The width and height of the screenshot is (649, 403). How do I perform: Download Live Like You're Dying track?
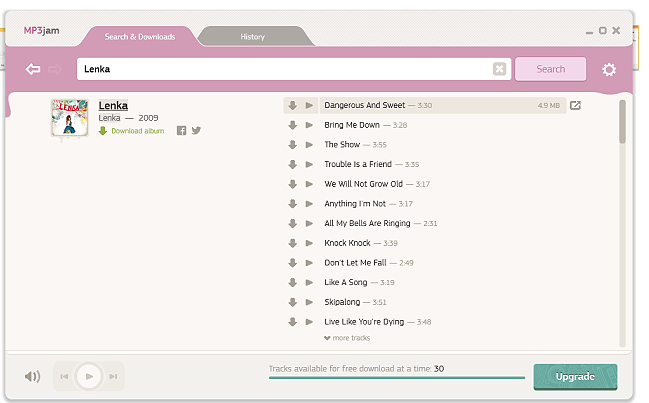click(293, 322)
